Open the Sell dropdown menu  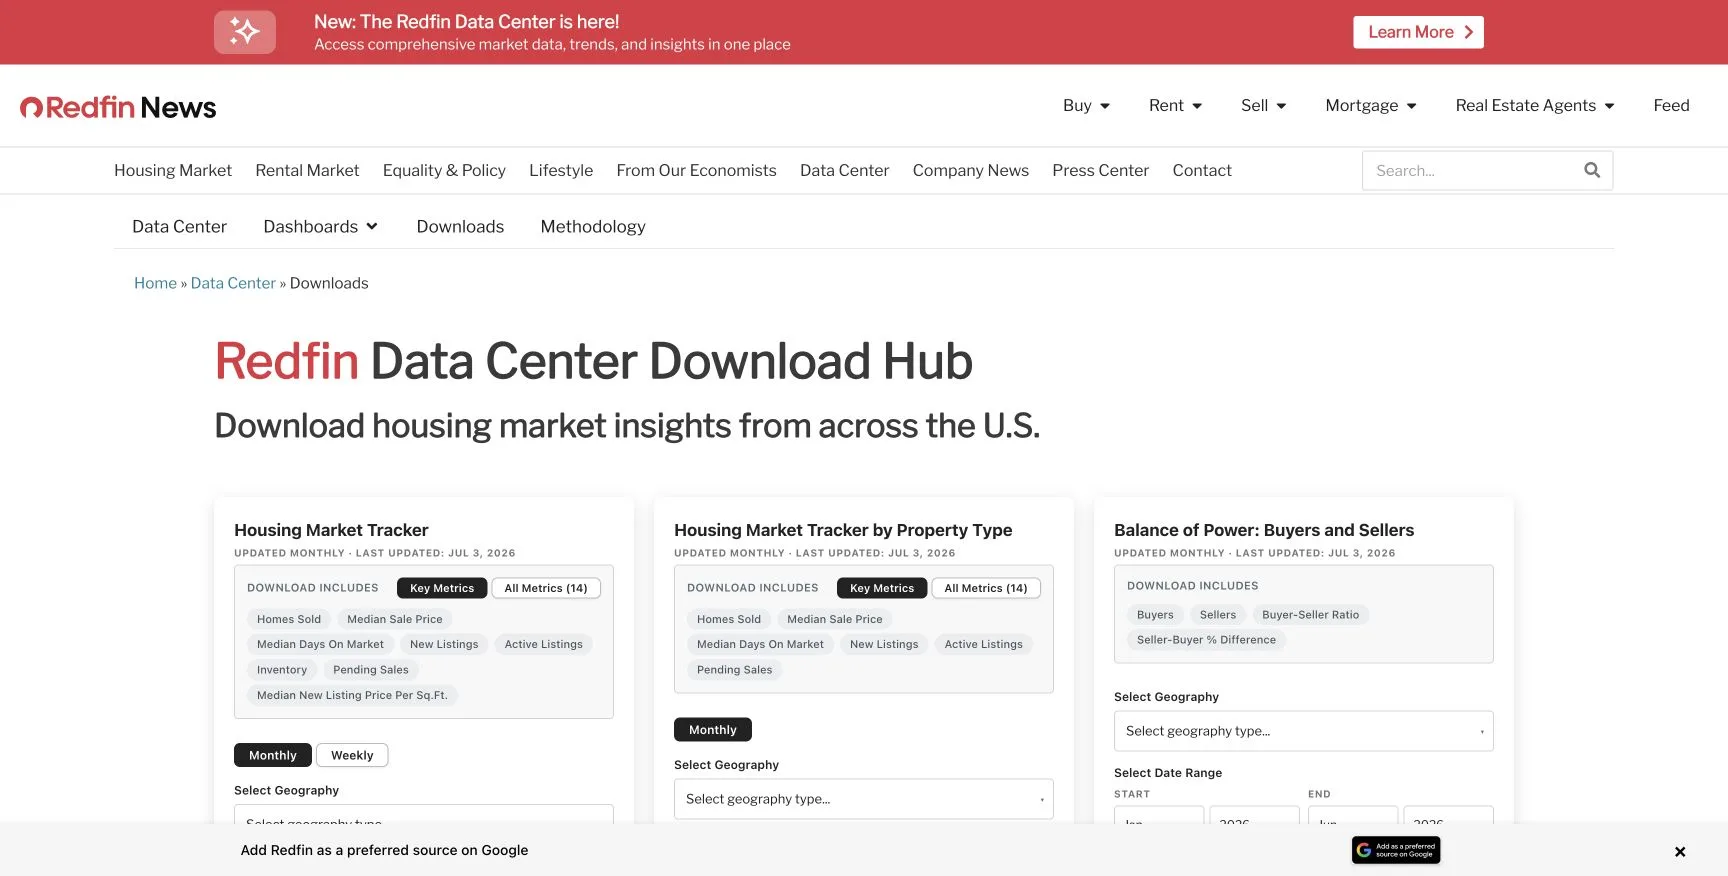point(1263,106)
